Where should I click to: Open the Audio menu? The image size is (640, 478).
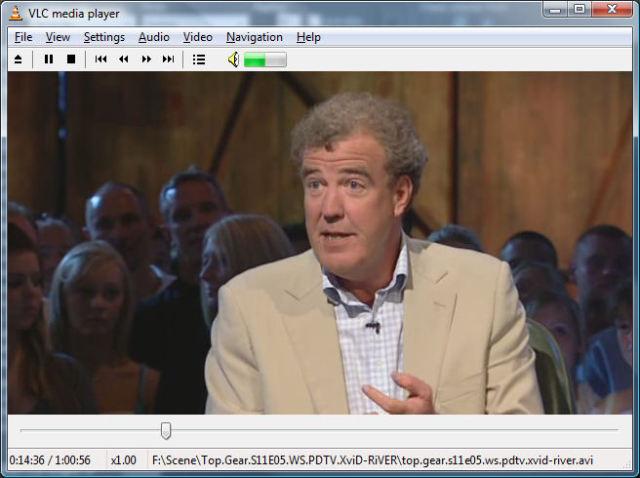154,37
